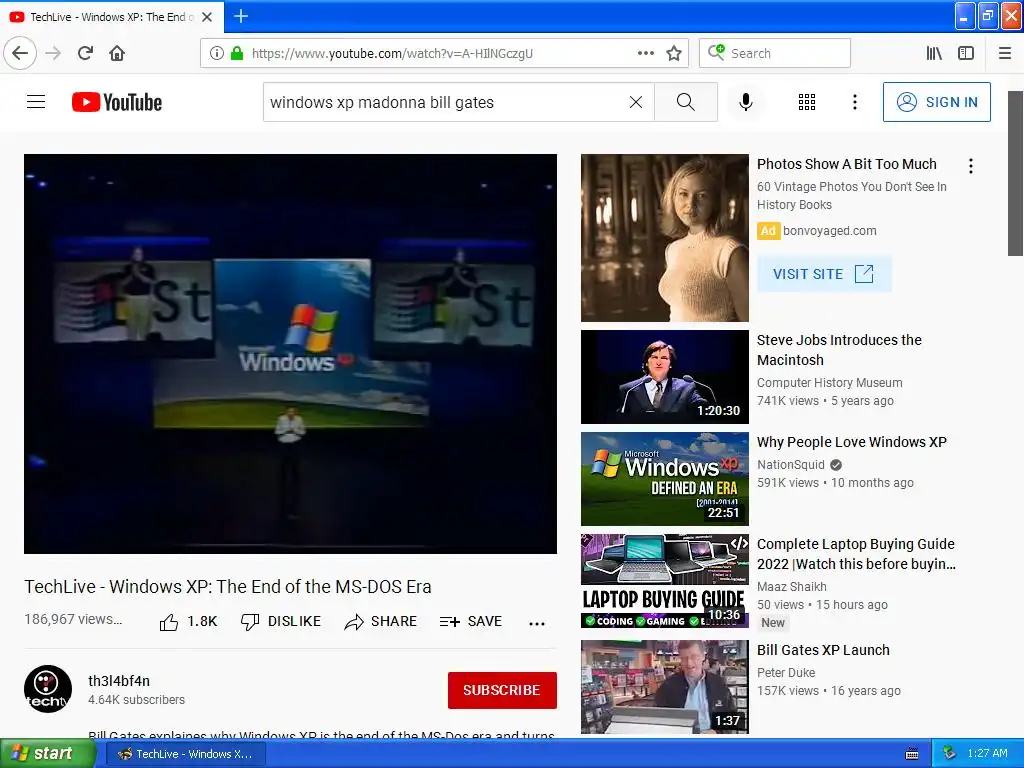The image size is (1024, 768).
Task: Click Why People Love Windows XP title
Action: (x=852, y=442)
